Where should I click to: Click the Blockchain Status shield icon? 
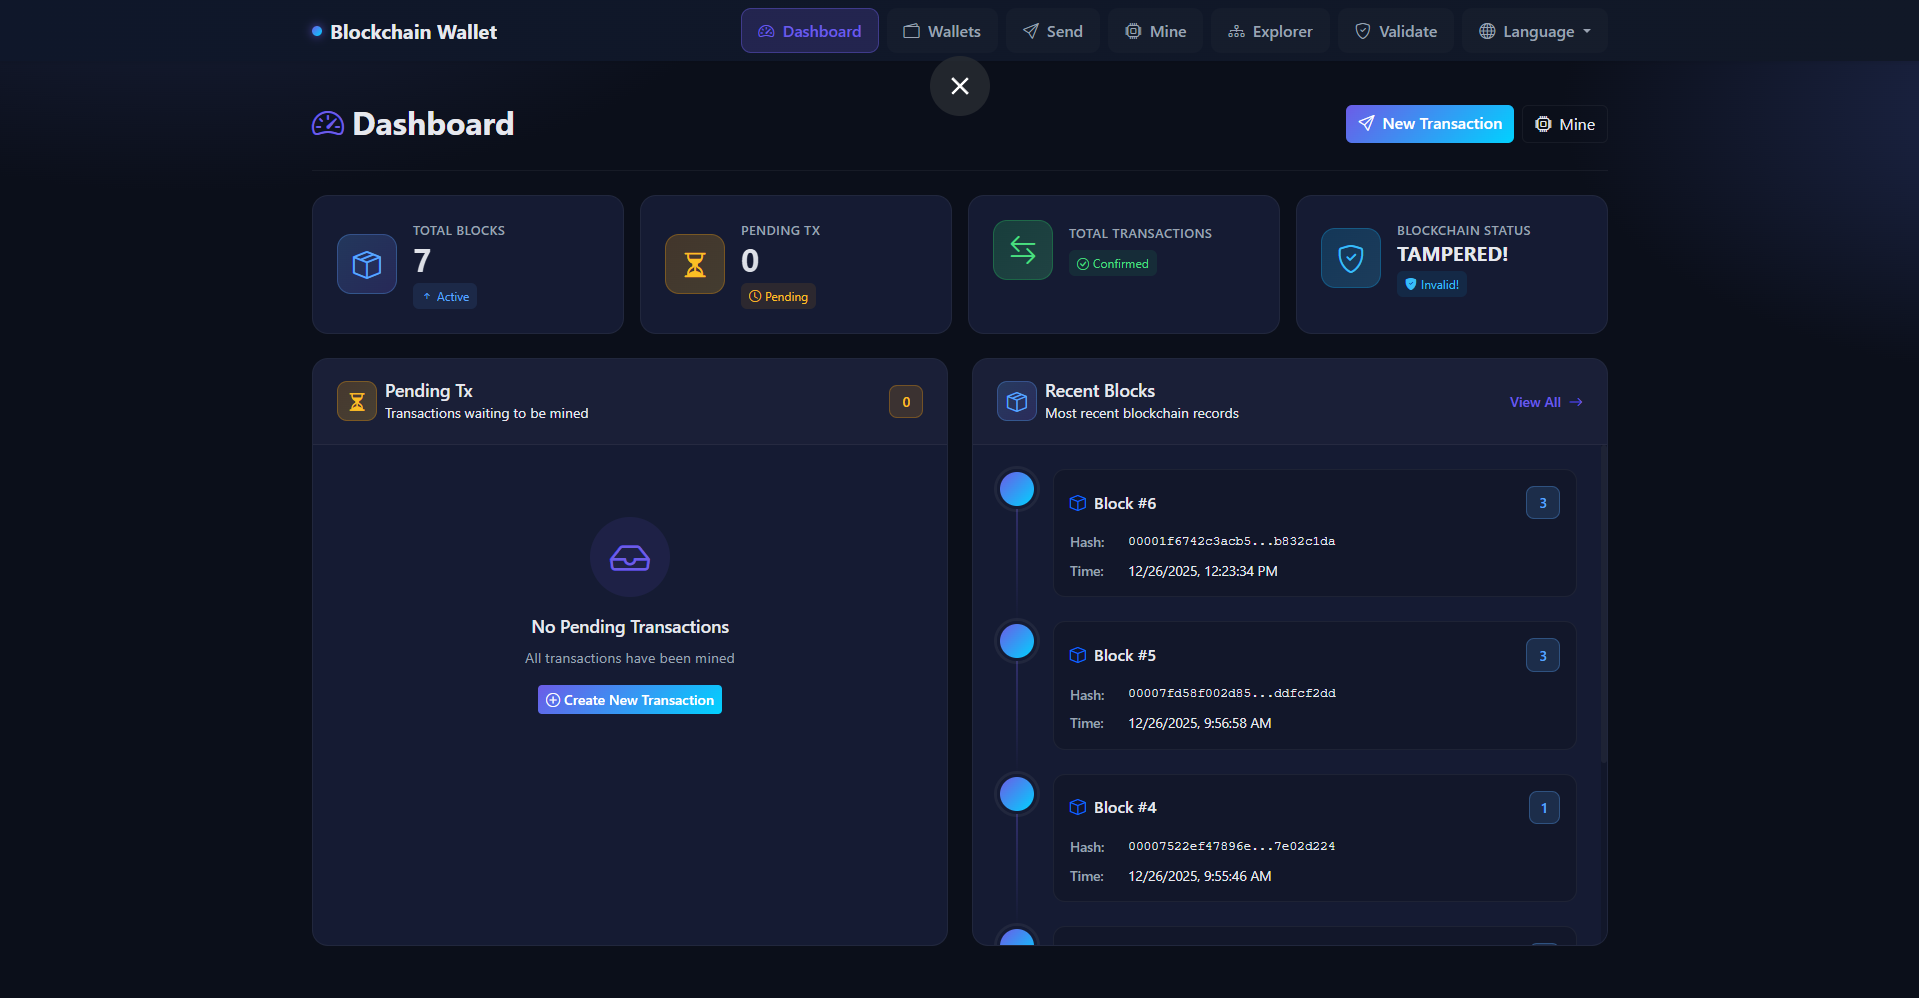point(1350,257)
